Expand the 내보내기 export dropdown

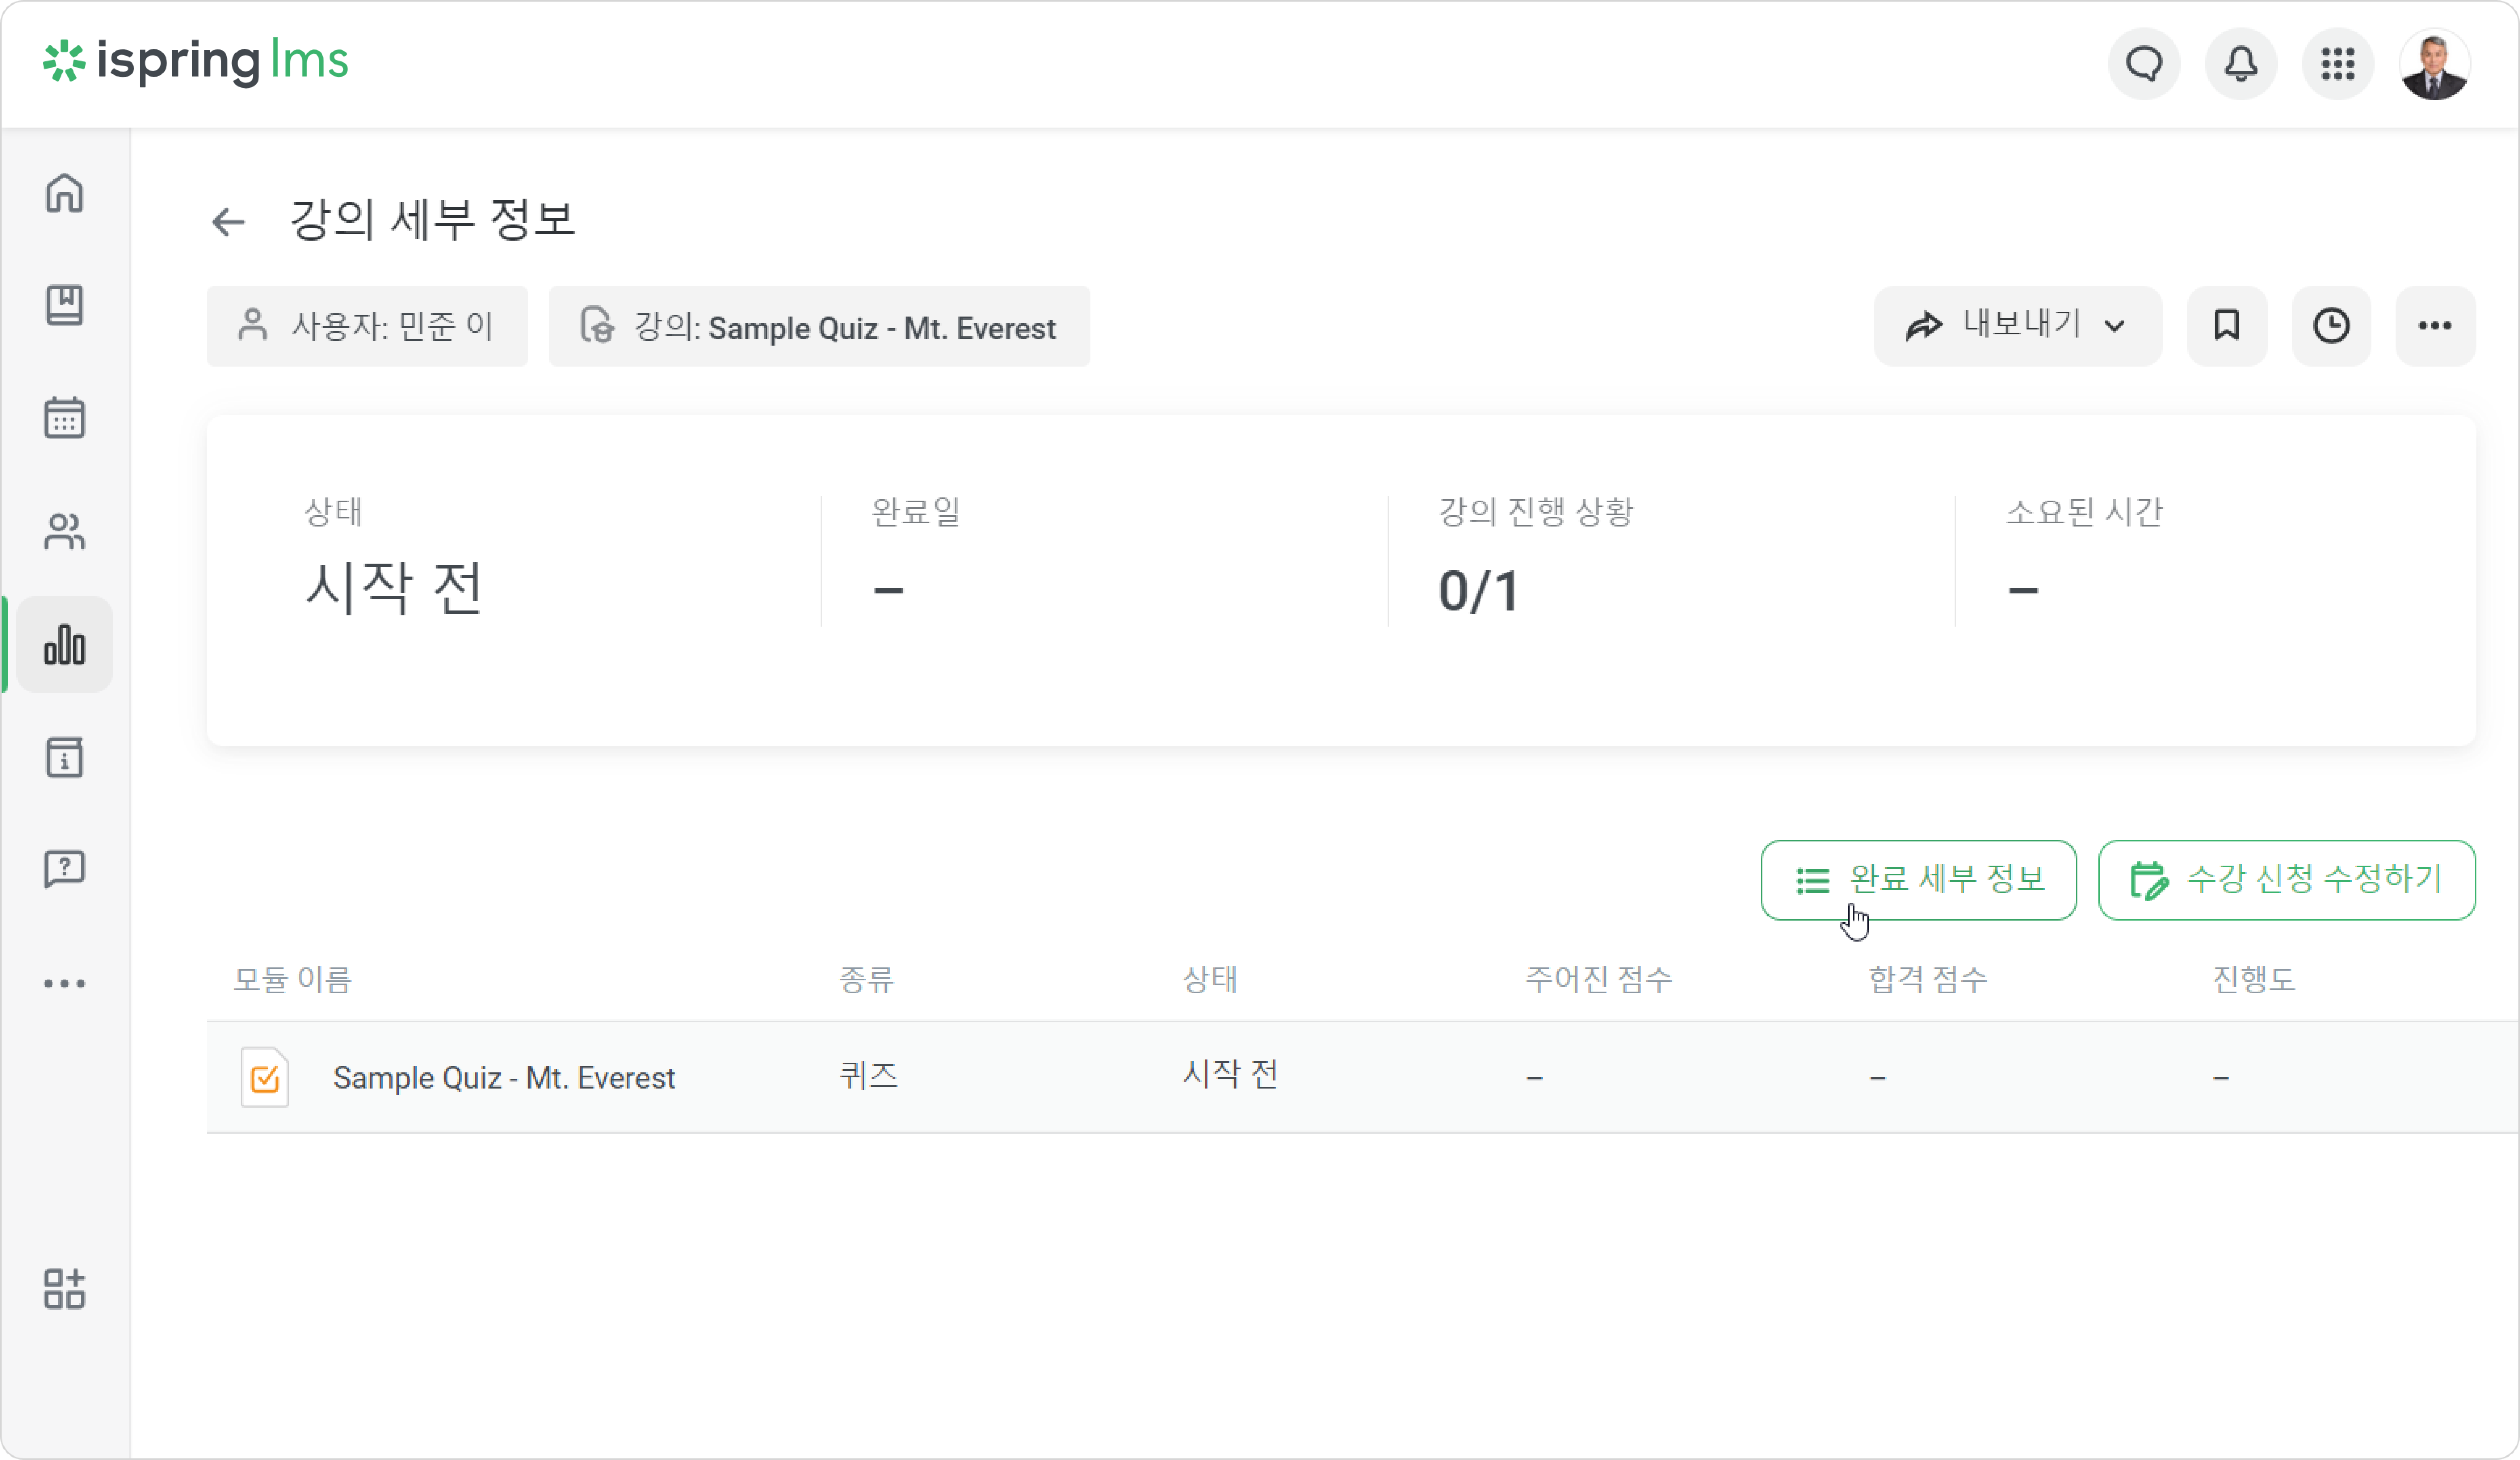click(2017, 326)
